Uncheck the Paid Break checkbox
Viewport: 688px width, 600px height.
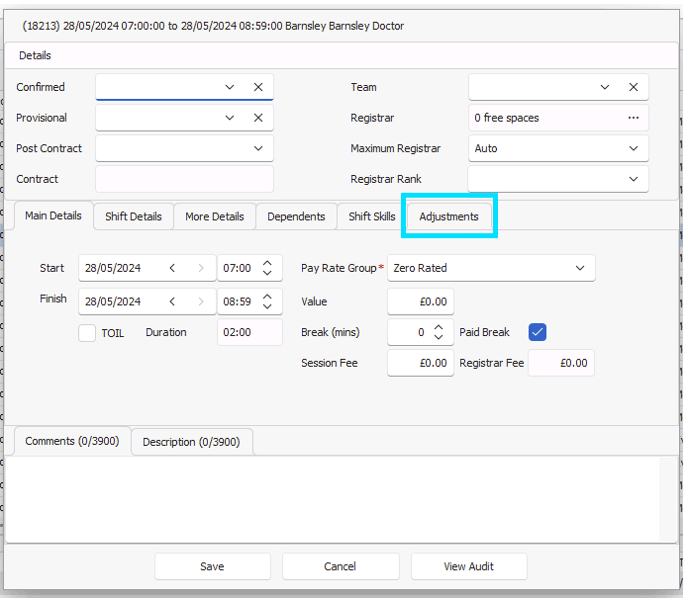click(537, 332)
